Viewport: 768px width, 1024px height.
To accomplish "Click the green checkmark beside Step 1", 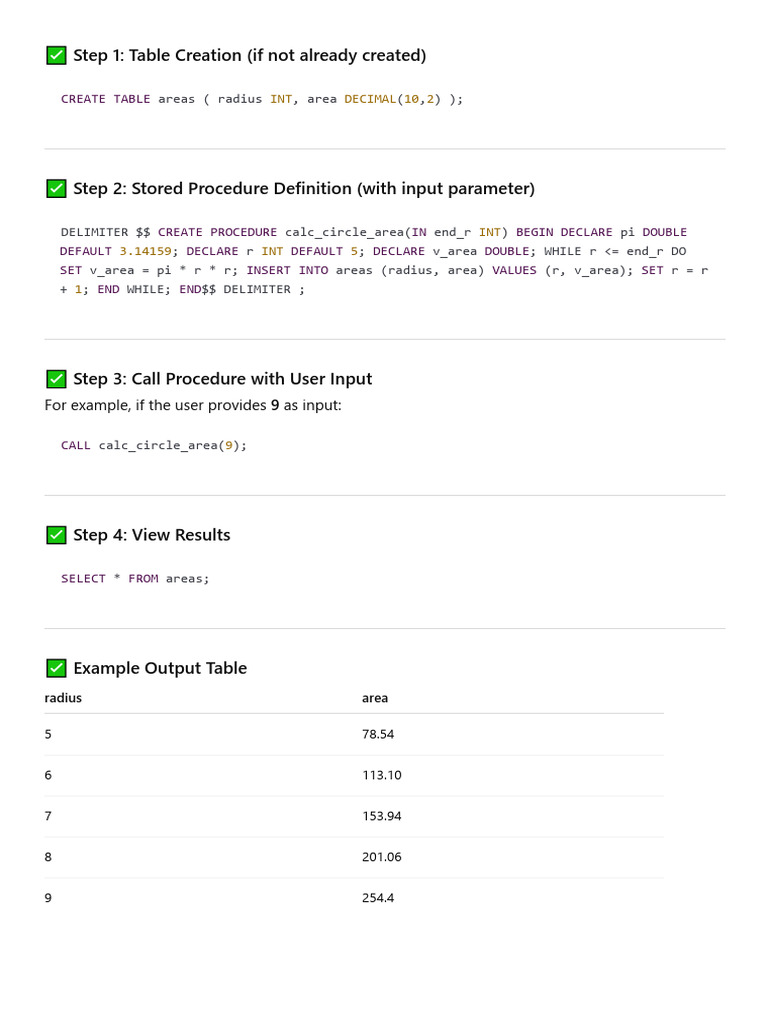I will tap(56, 56).
